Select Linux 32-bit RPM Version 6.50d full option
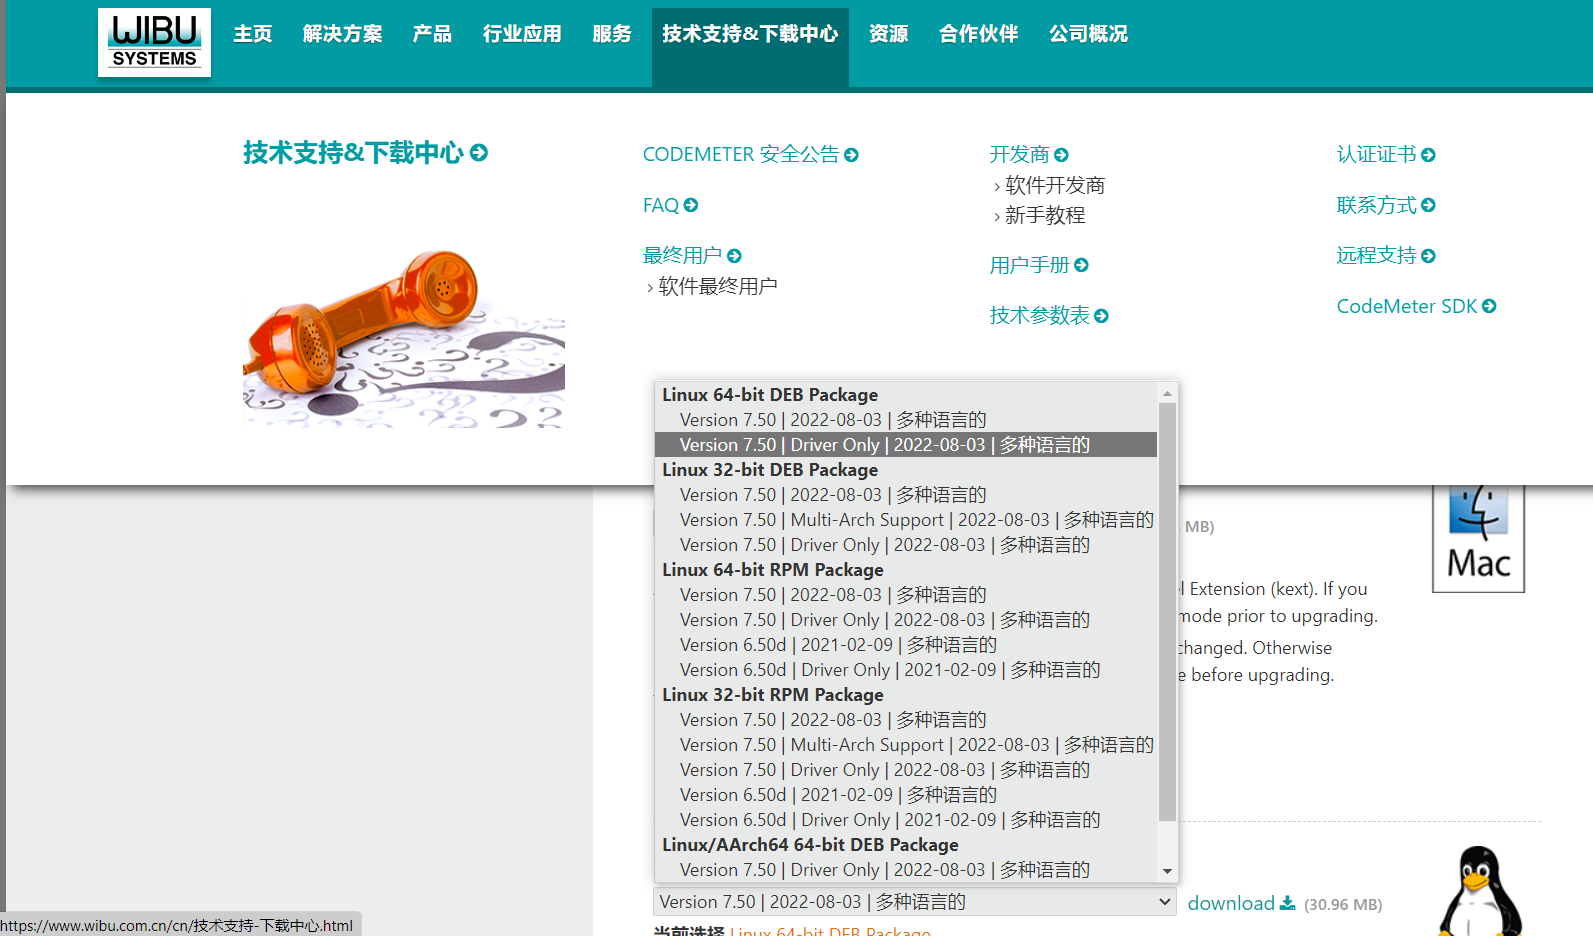The width and height of the screenshot is (1593, 936). 906,795
